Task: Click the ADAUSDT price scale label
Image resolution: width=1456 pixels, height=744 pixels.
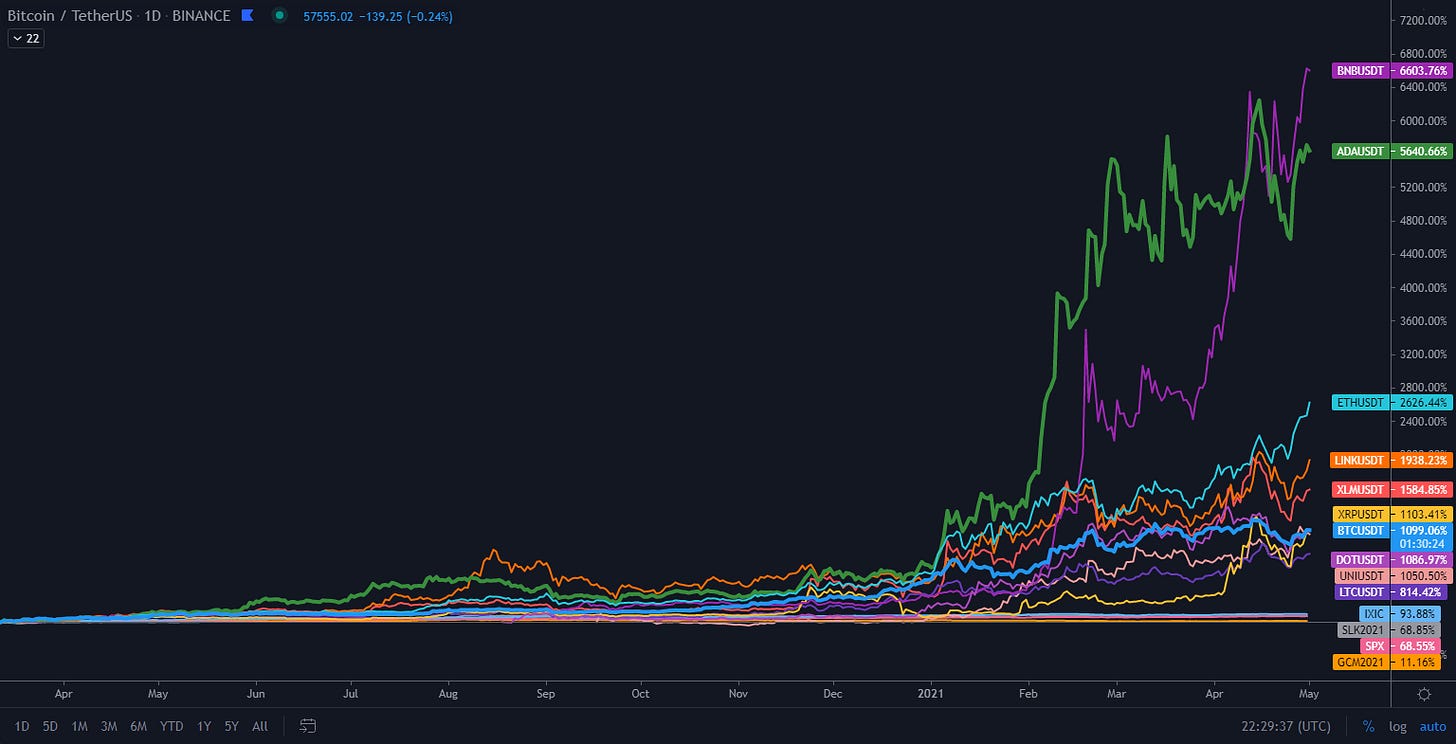Action: click(1391, 152)
